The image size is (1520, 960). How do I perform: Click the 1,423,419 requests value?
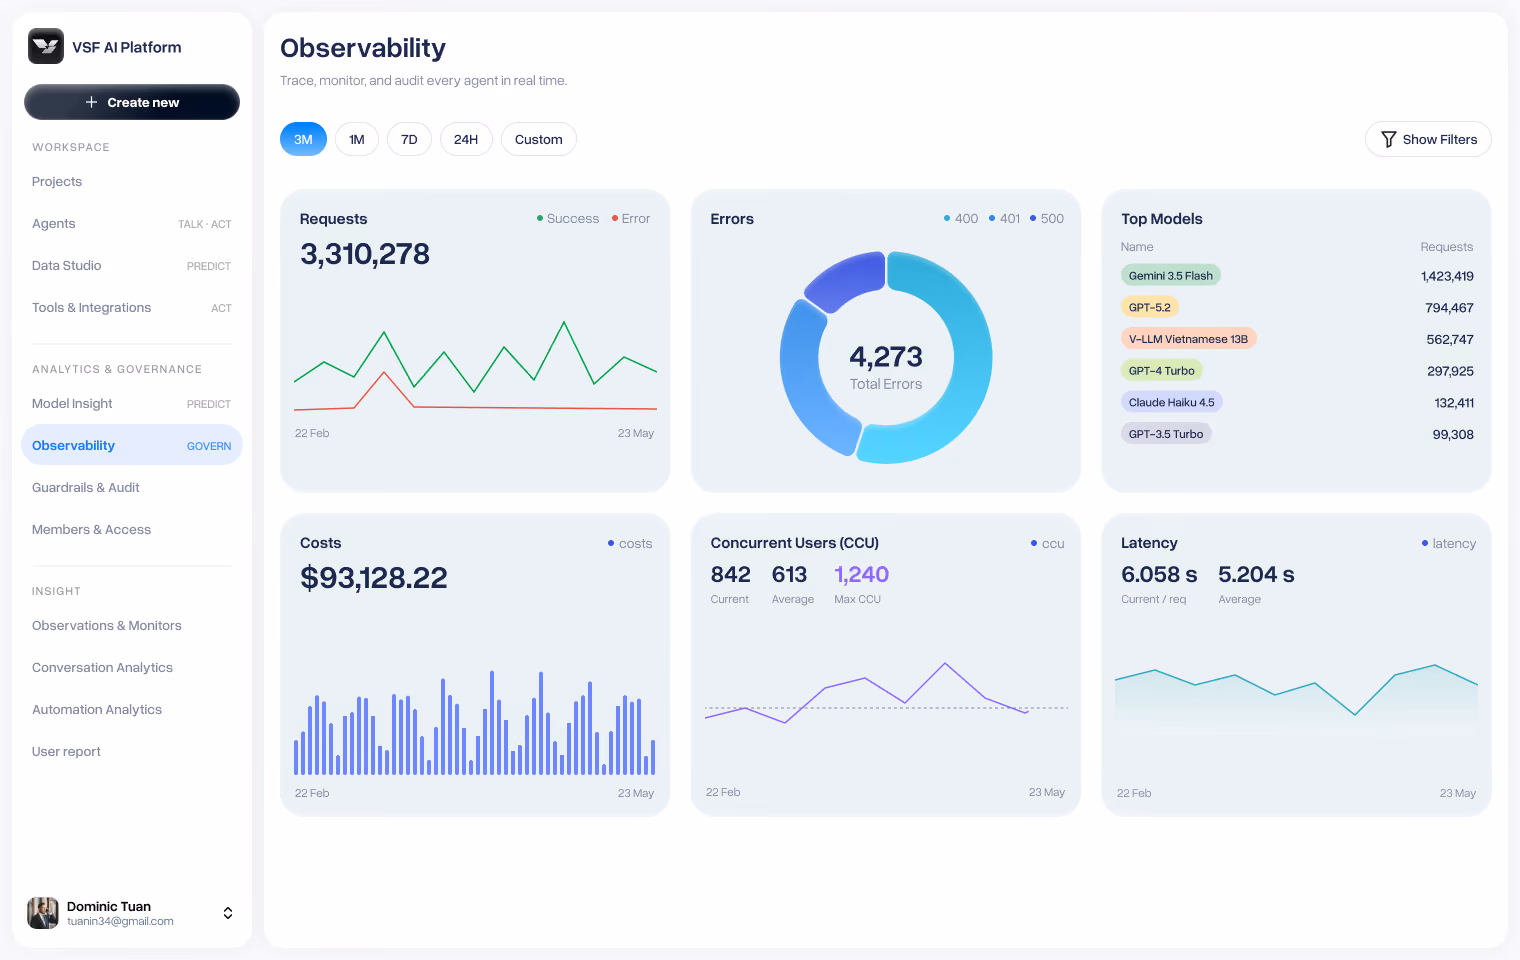[1447, 276]
